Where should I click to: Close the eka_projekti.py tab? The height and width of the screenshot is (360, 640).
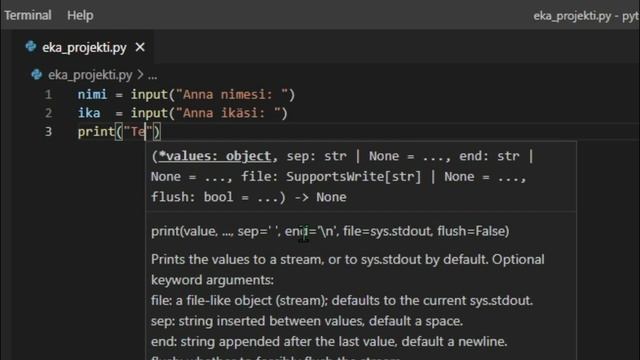pos(140,47)
